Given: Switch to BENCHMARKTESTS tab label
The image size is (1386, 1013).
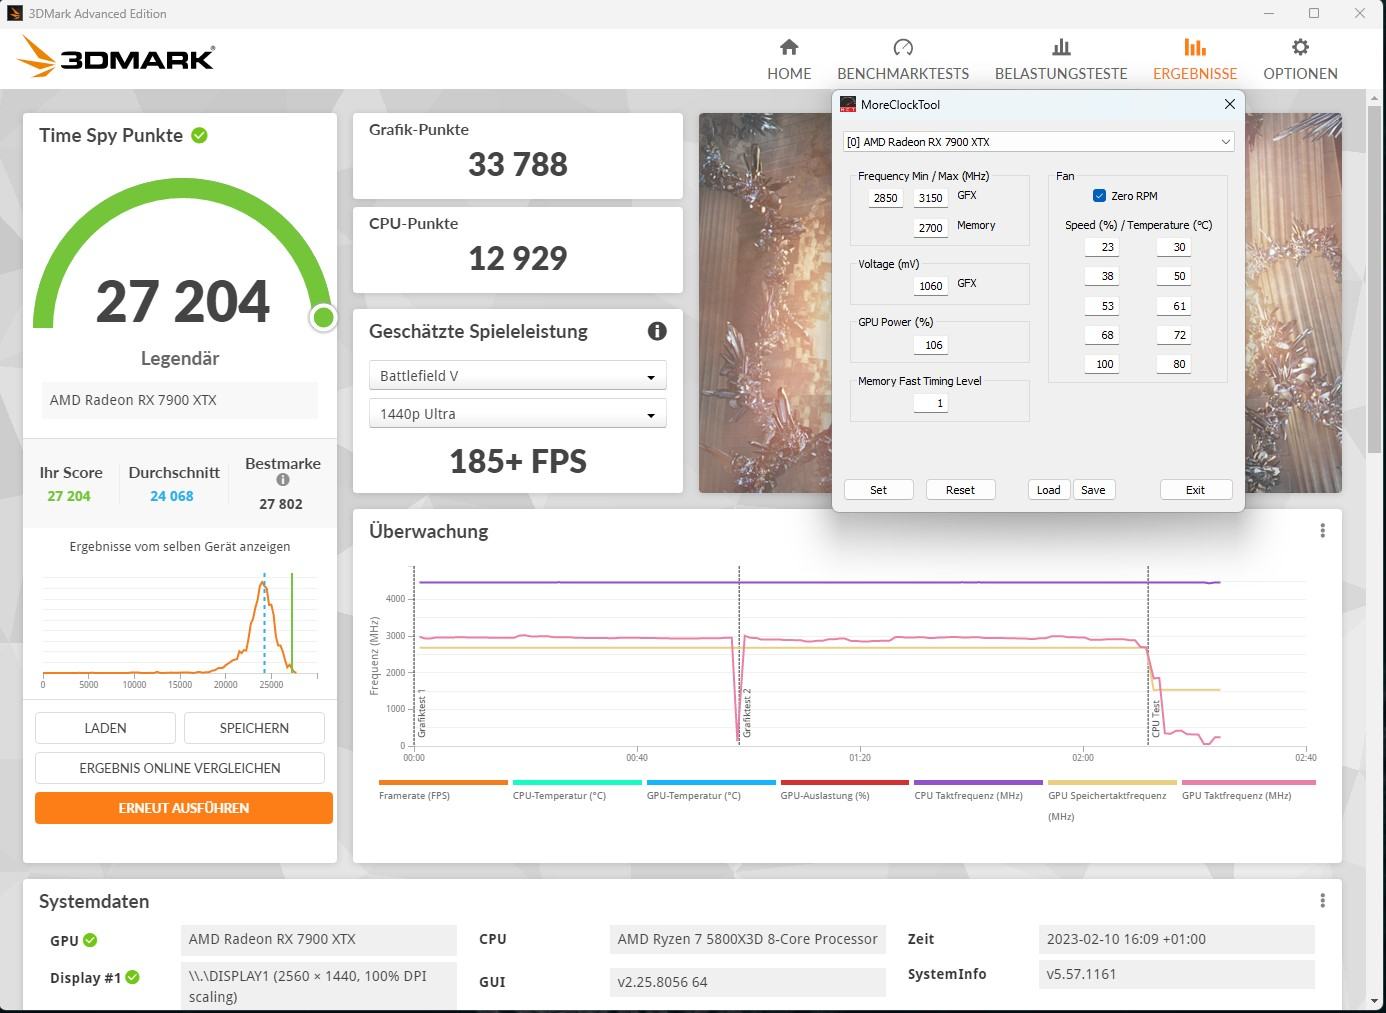Looking at the screenshot, I should (x=903, y=74).
